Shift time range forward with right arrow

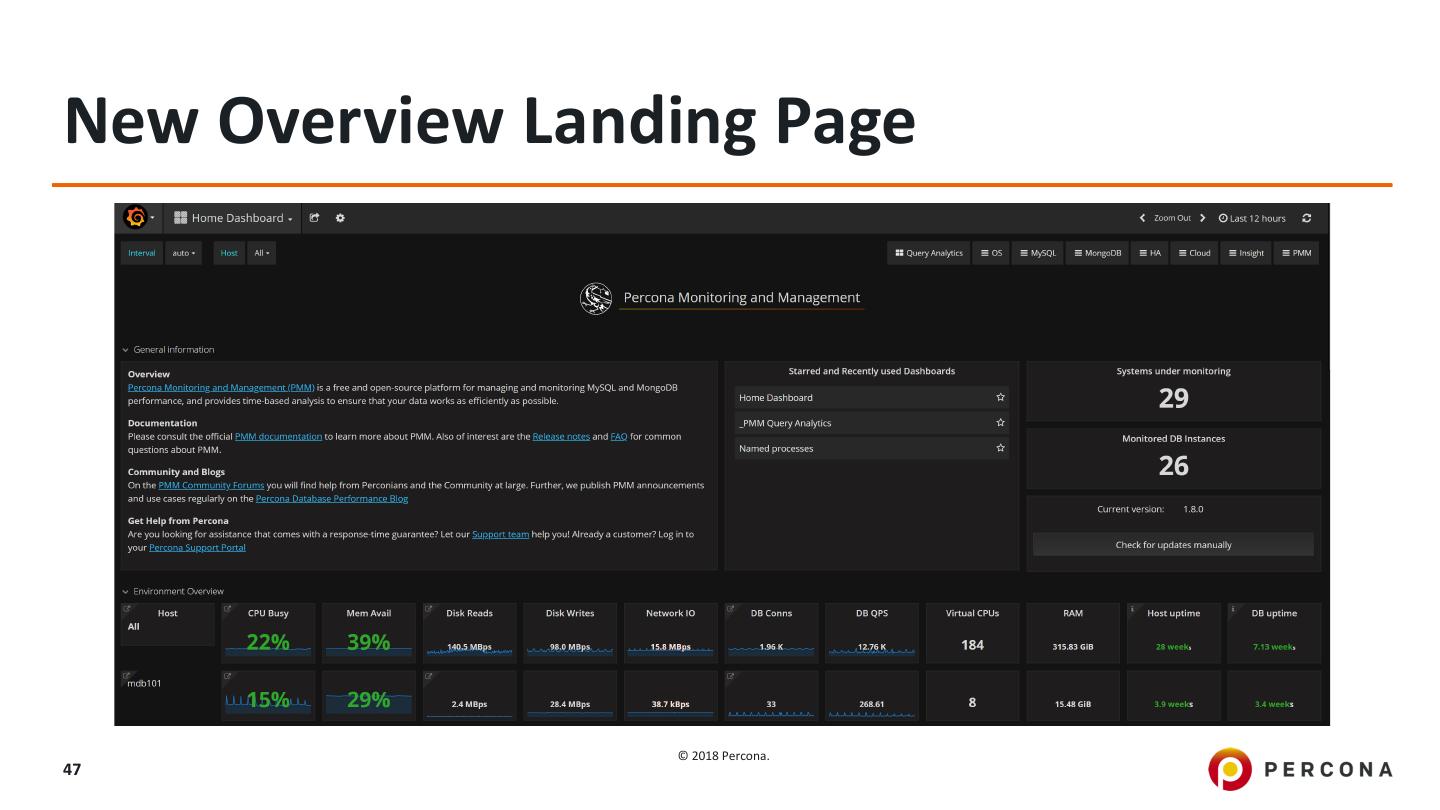pos(1203,218)
